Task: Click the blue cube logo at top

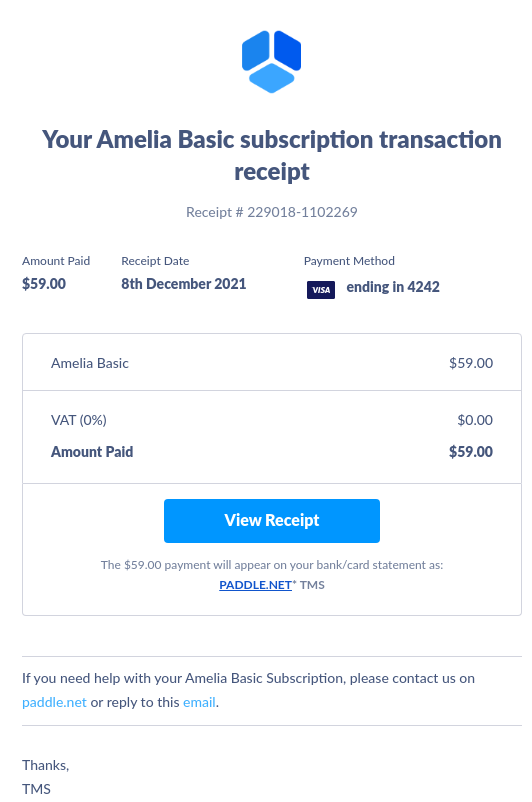Action: (x=272, y=62)
